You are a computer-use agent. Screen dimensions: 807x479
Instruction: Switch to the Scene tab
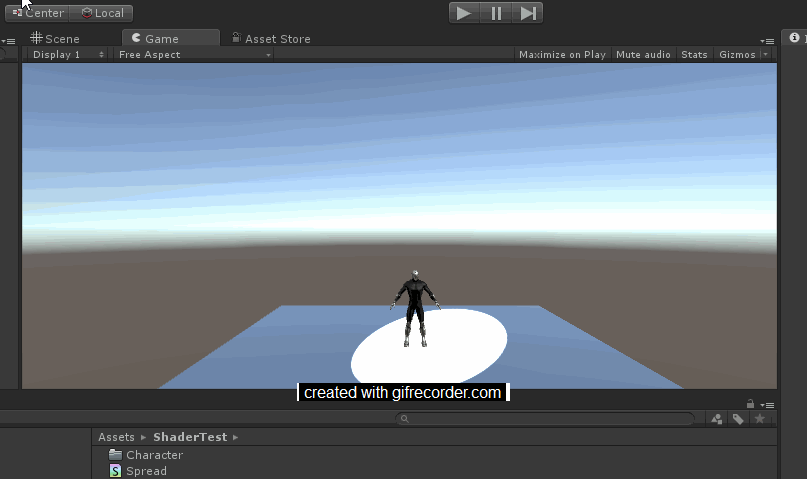55,39
